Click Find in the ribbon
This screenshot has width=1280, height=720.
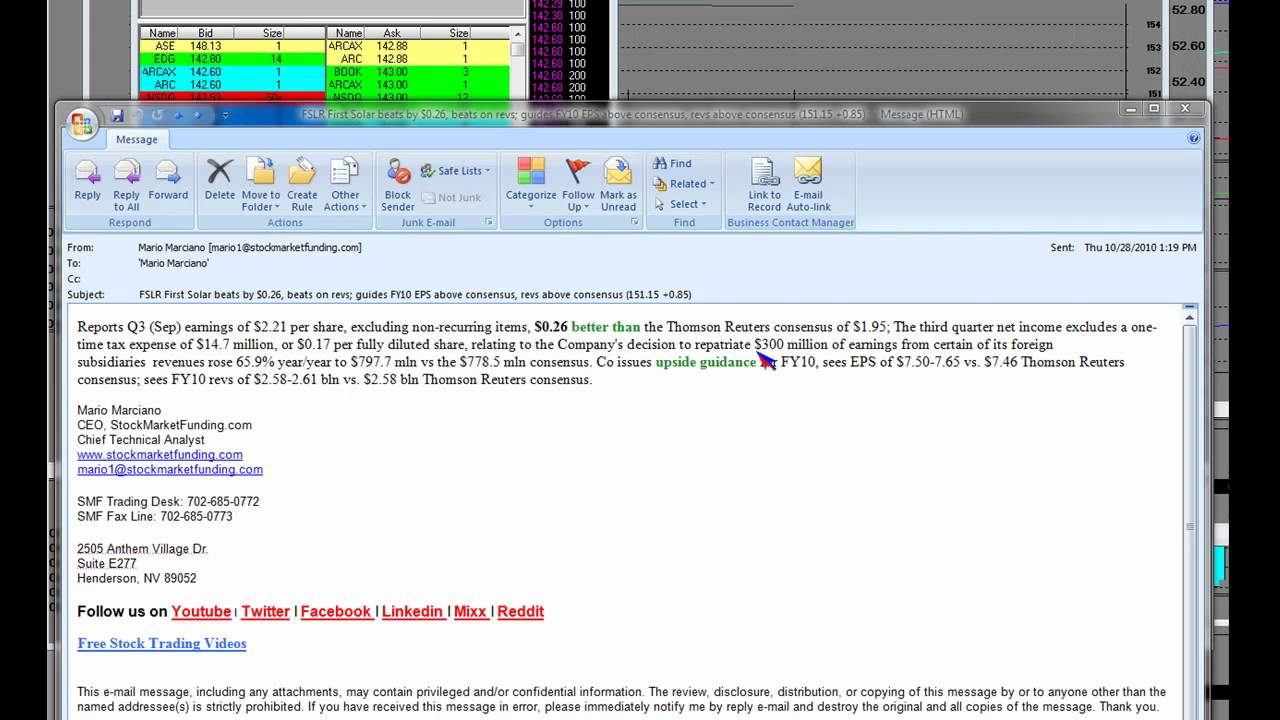[x=672, y=163]
